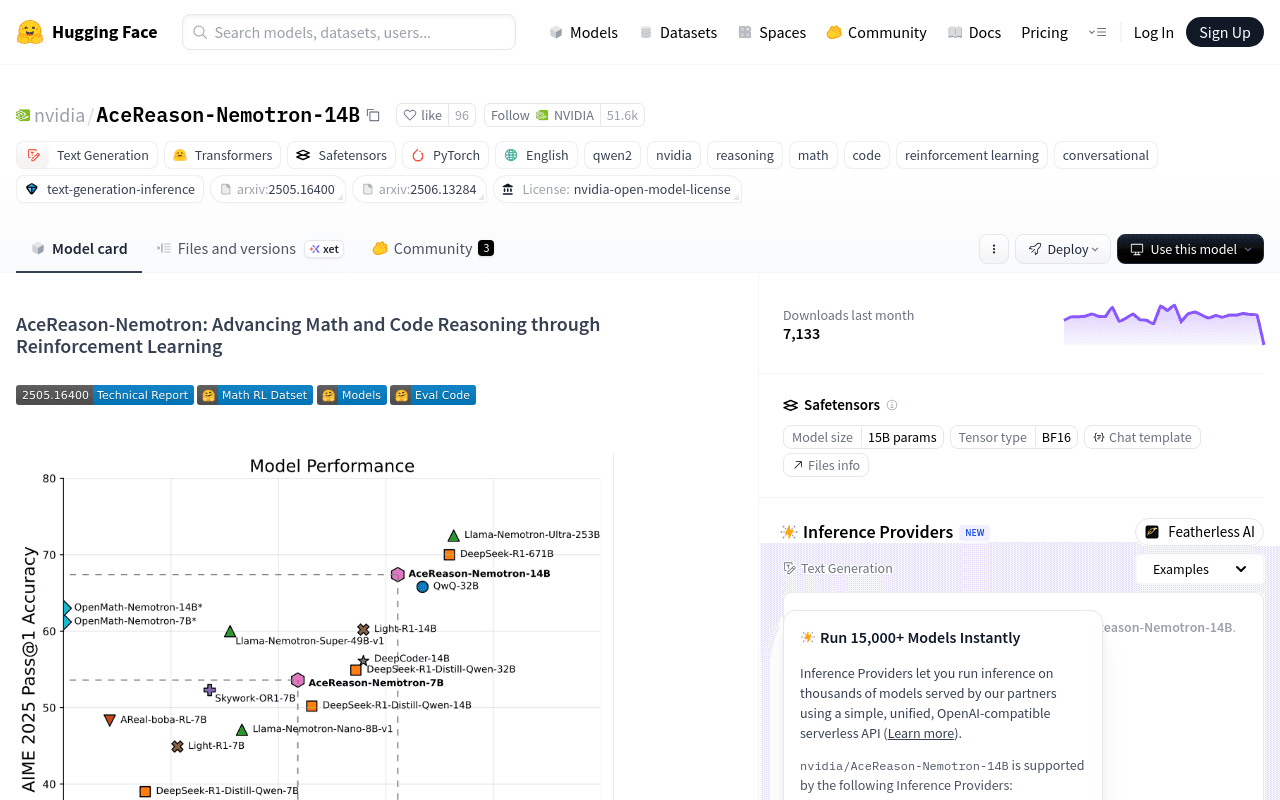Select the text-generation-inference tag
The height and width of the screenshot is (800, 1280).
click(x=110, y=189)
